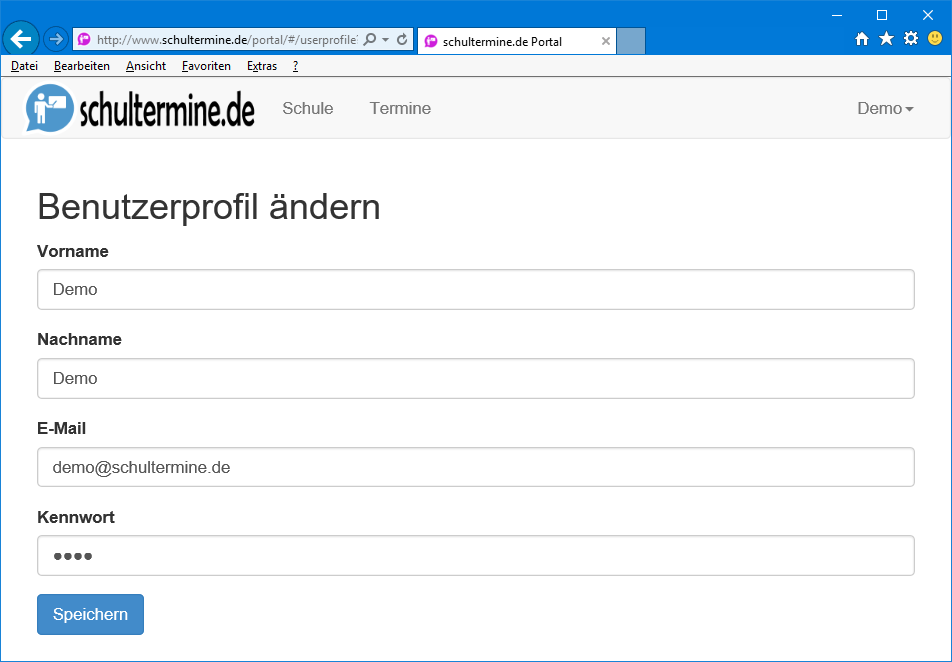This screenshot has height=662, width=952.
Task: Open the ? help menu
Action: [296, 66]
